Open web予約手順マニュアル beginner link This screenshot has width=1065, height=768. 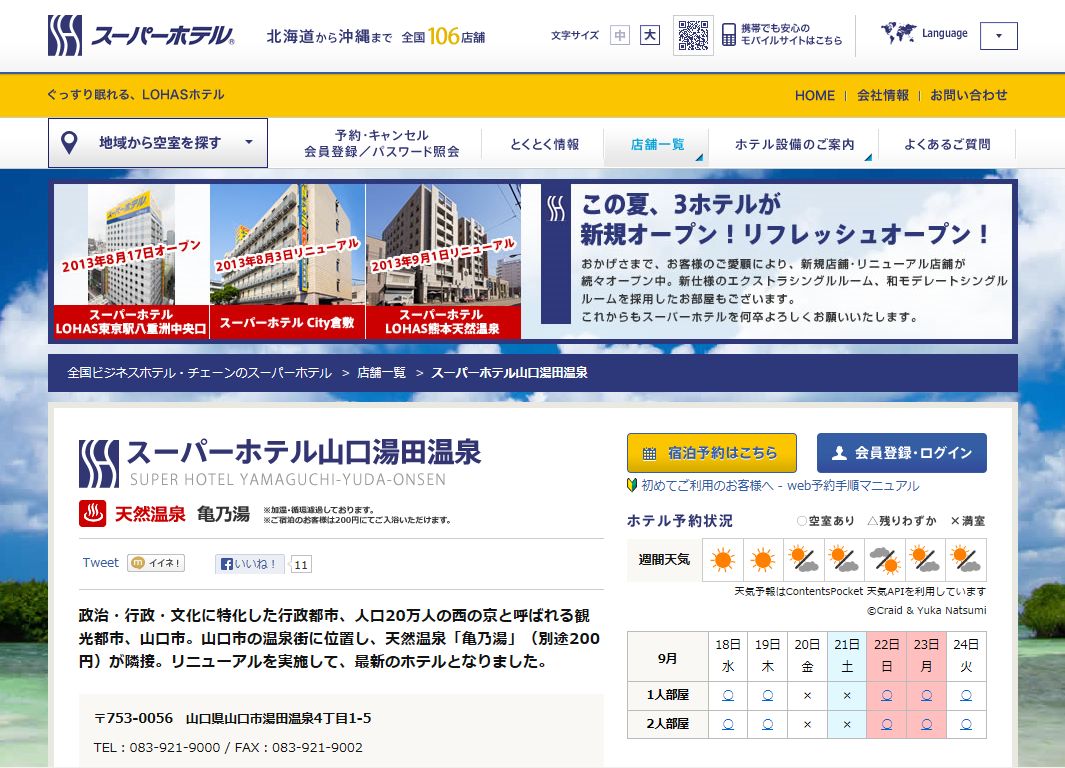[780, 486]
